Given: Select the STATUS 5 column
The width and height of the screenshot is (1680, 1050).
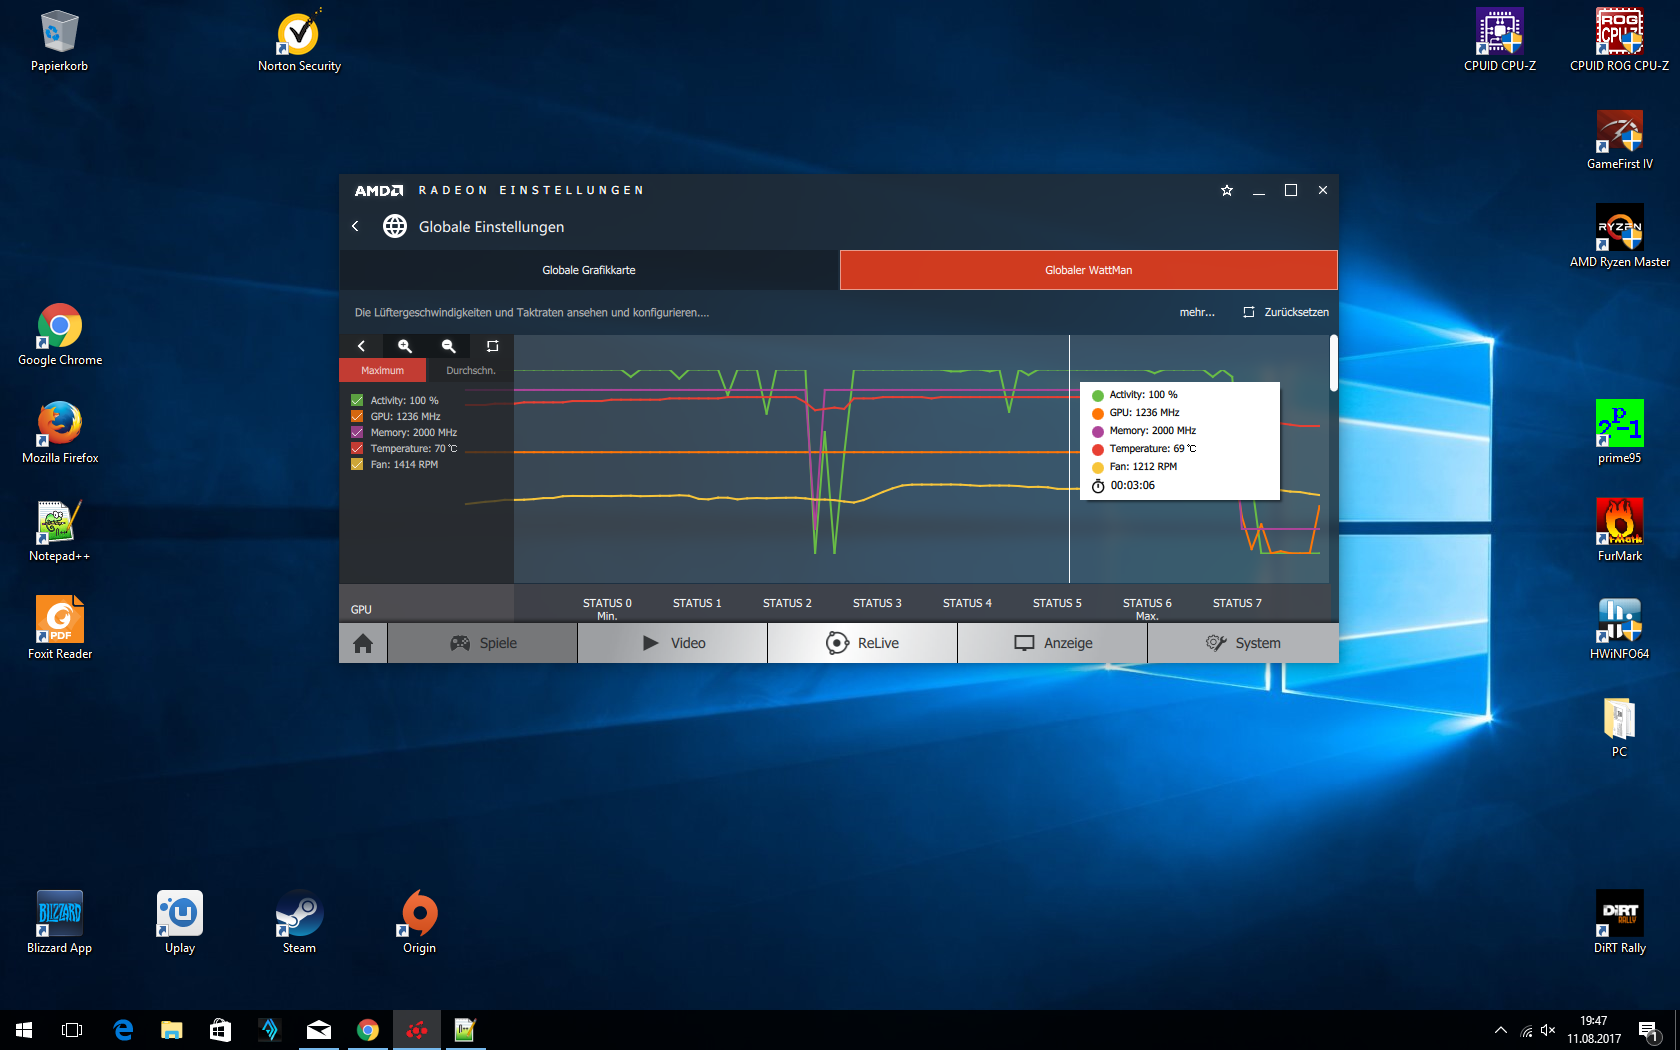Looking at the screenshot, I should (x=1057, y=603).
